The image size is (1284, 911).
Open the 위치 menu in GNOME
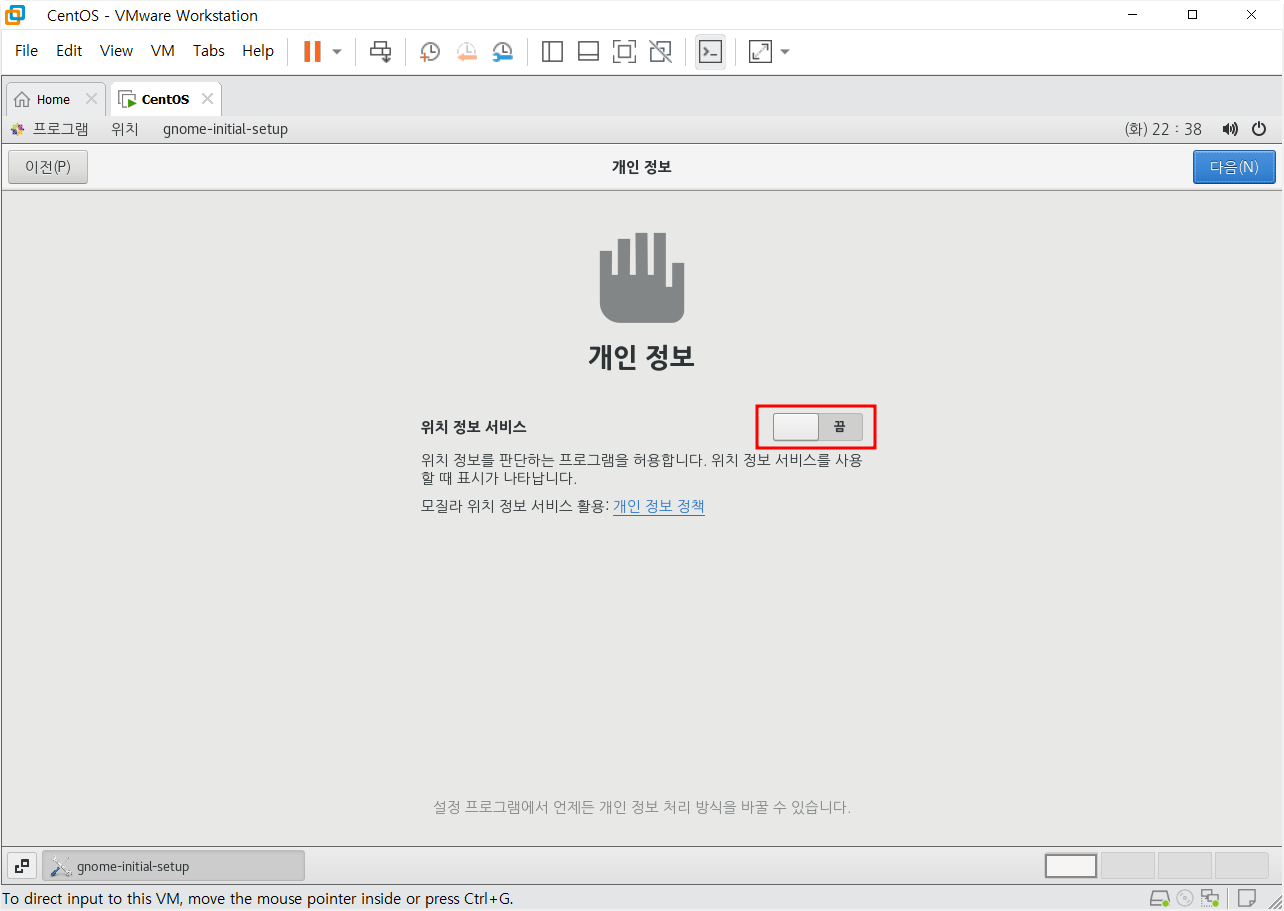tap(125, 129)
